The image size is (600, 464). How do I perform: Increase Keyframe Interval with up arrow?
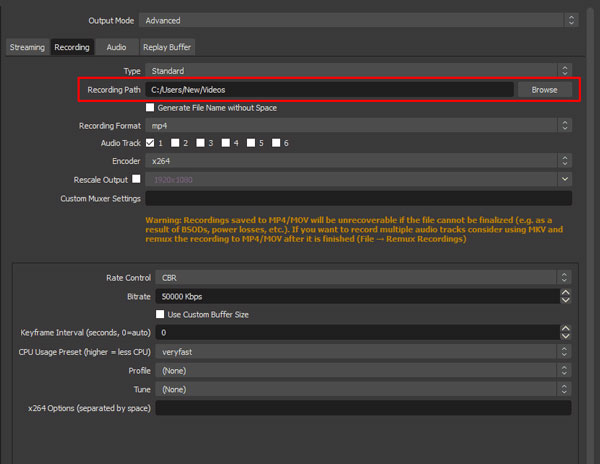(565, 329)
